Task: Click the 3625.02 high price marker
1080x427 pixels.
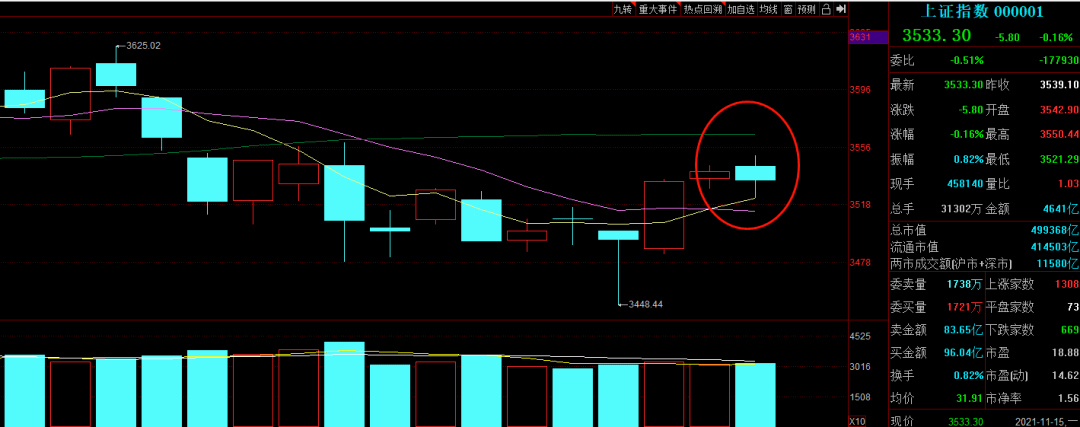Action: 139,46
